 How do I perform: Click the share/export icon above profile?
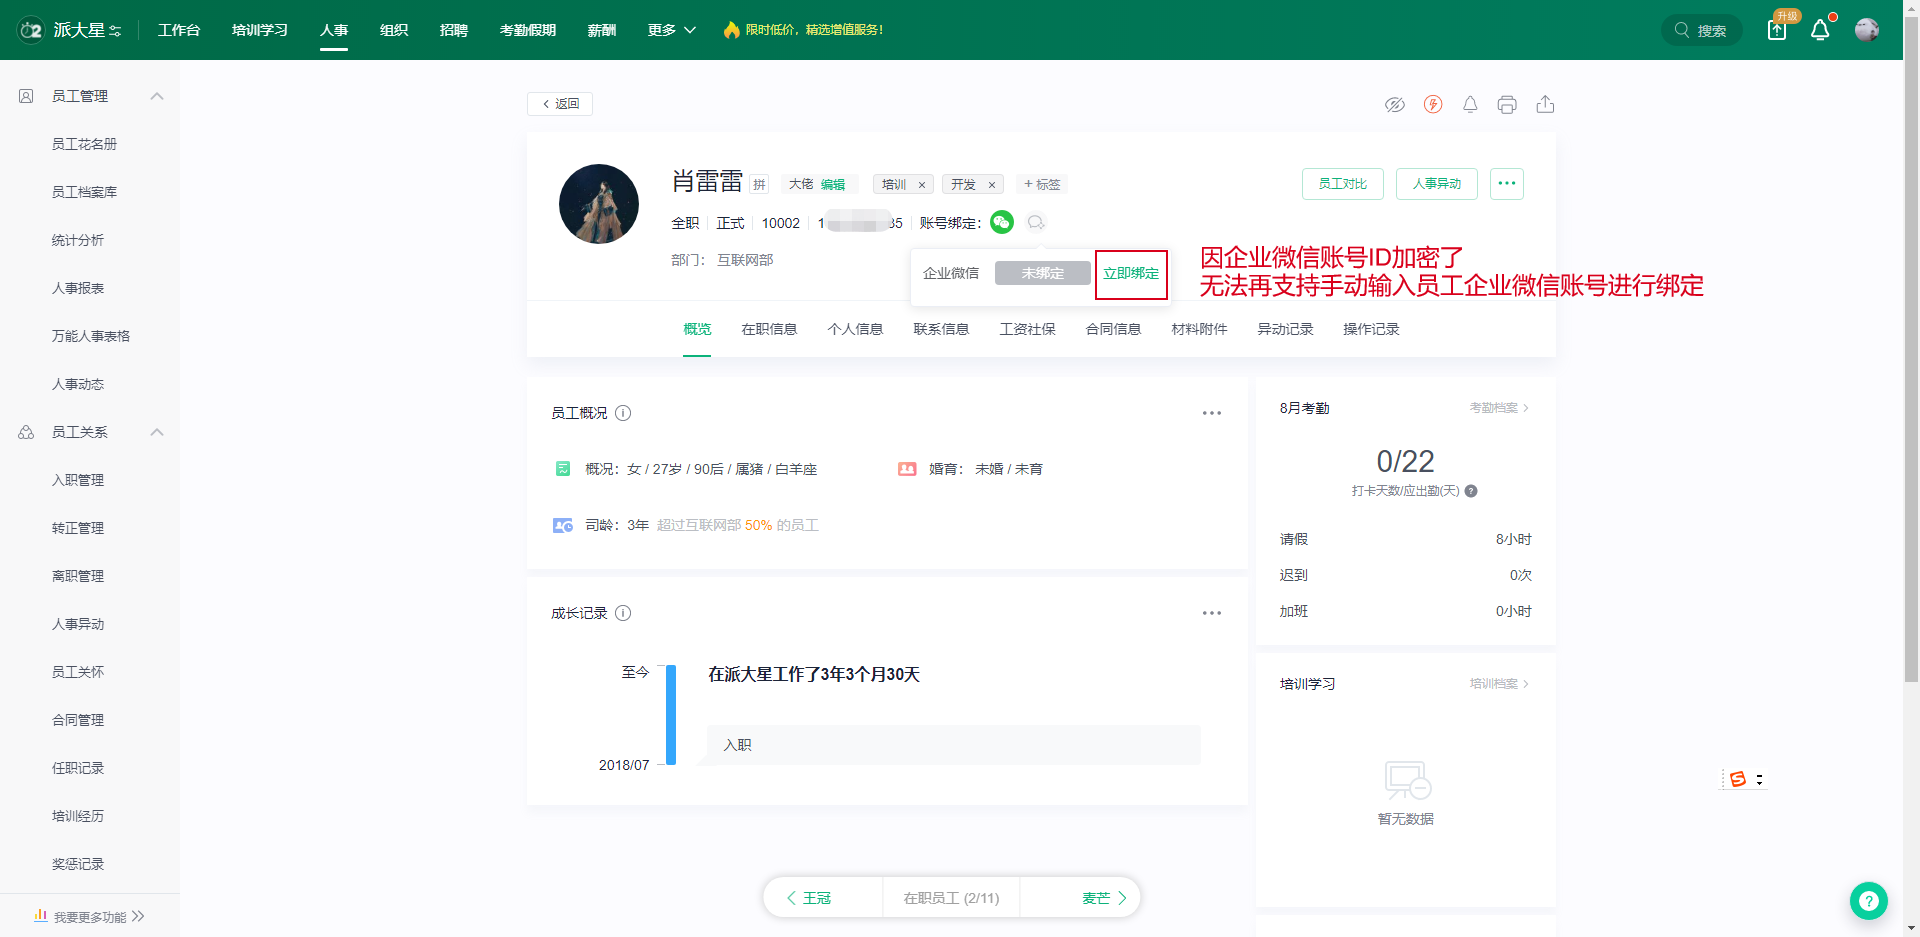1545,105
